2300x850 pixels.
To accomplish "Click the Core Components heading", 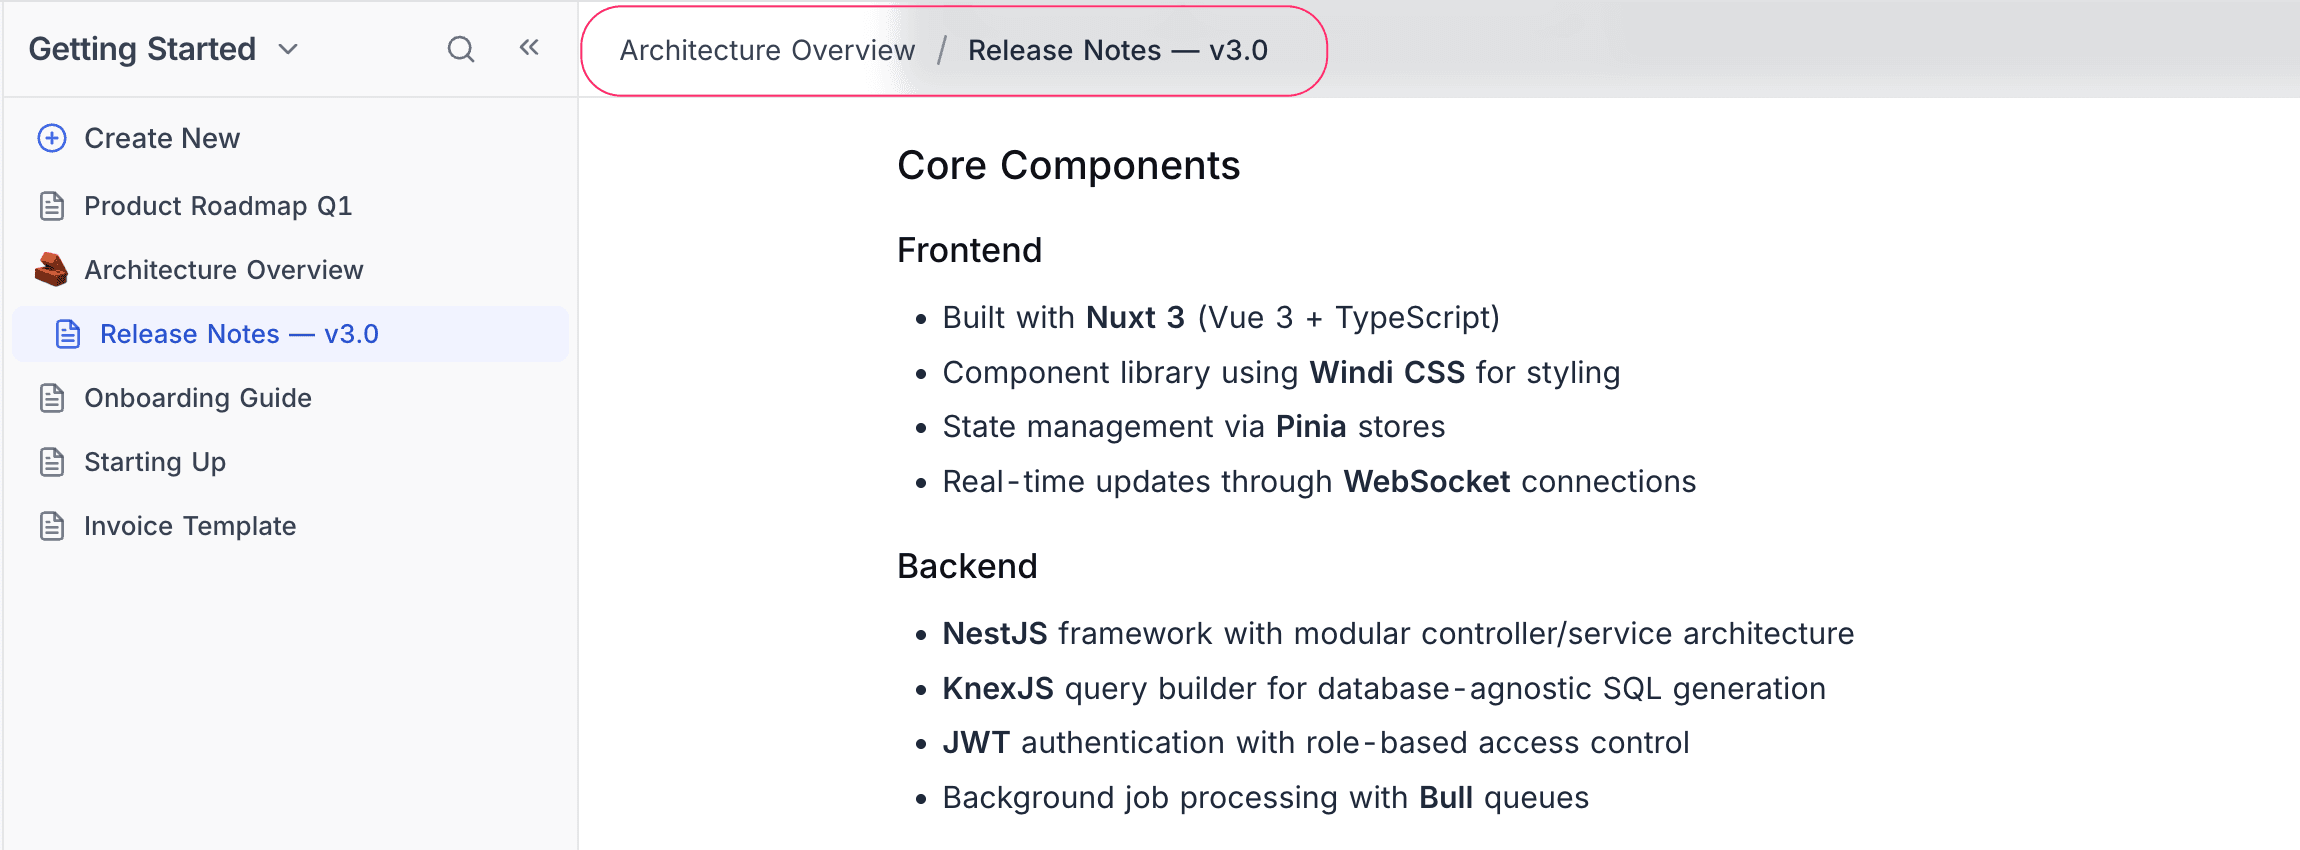I will point(1068,166).
